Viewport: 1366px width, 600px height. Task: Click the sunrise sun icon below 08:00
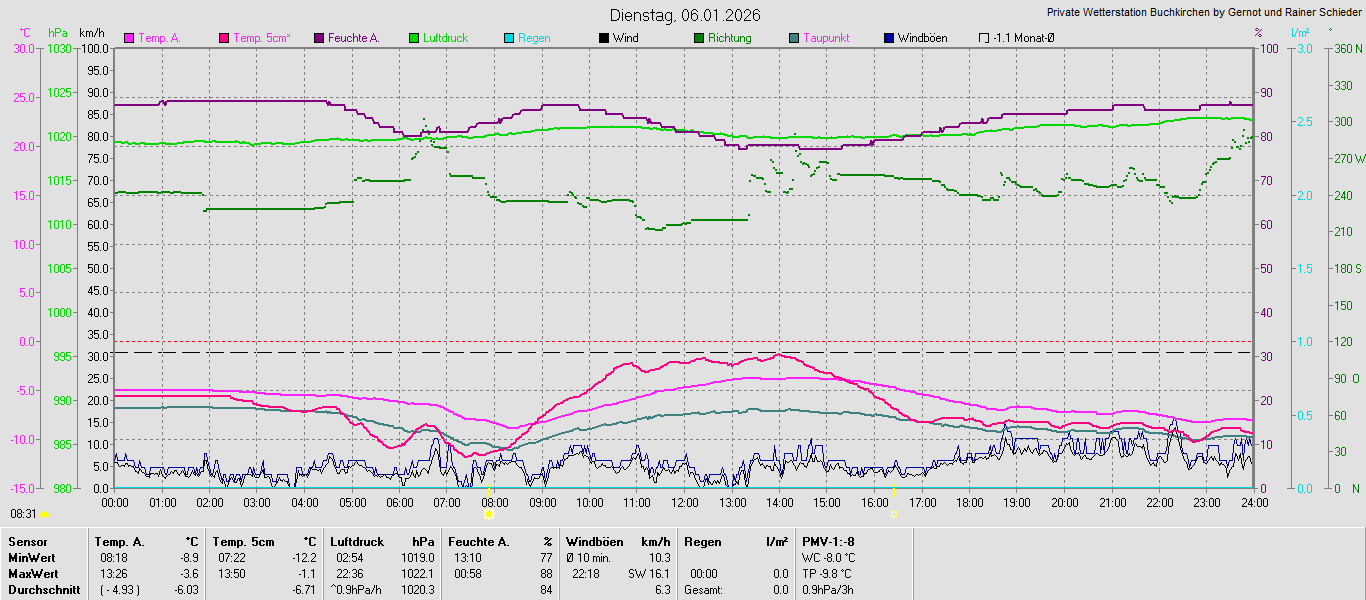488,514
